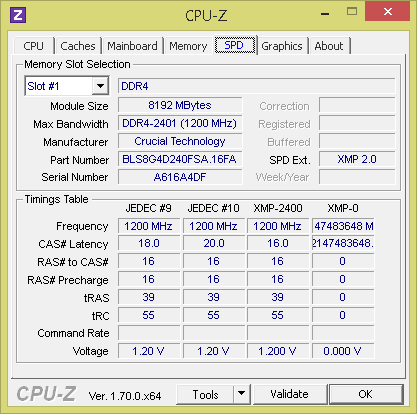Open the Tools dropdown arrow menu
The image size is (417, 414).
coord(242,394)
